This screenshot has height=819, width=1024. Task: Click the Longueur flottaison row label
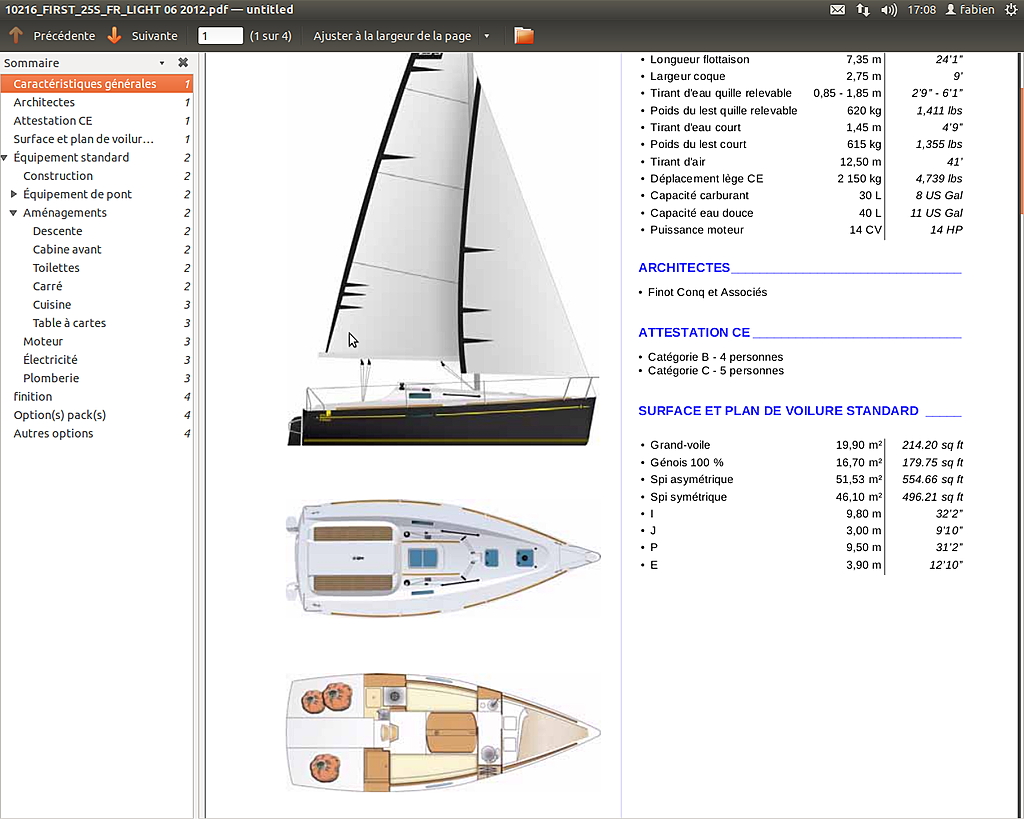tap(699, 59)
